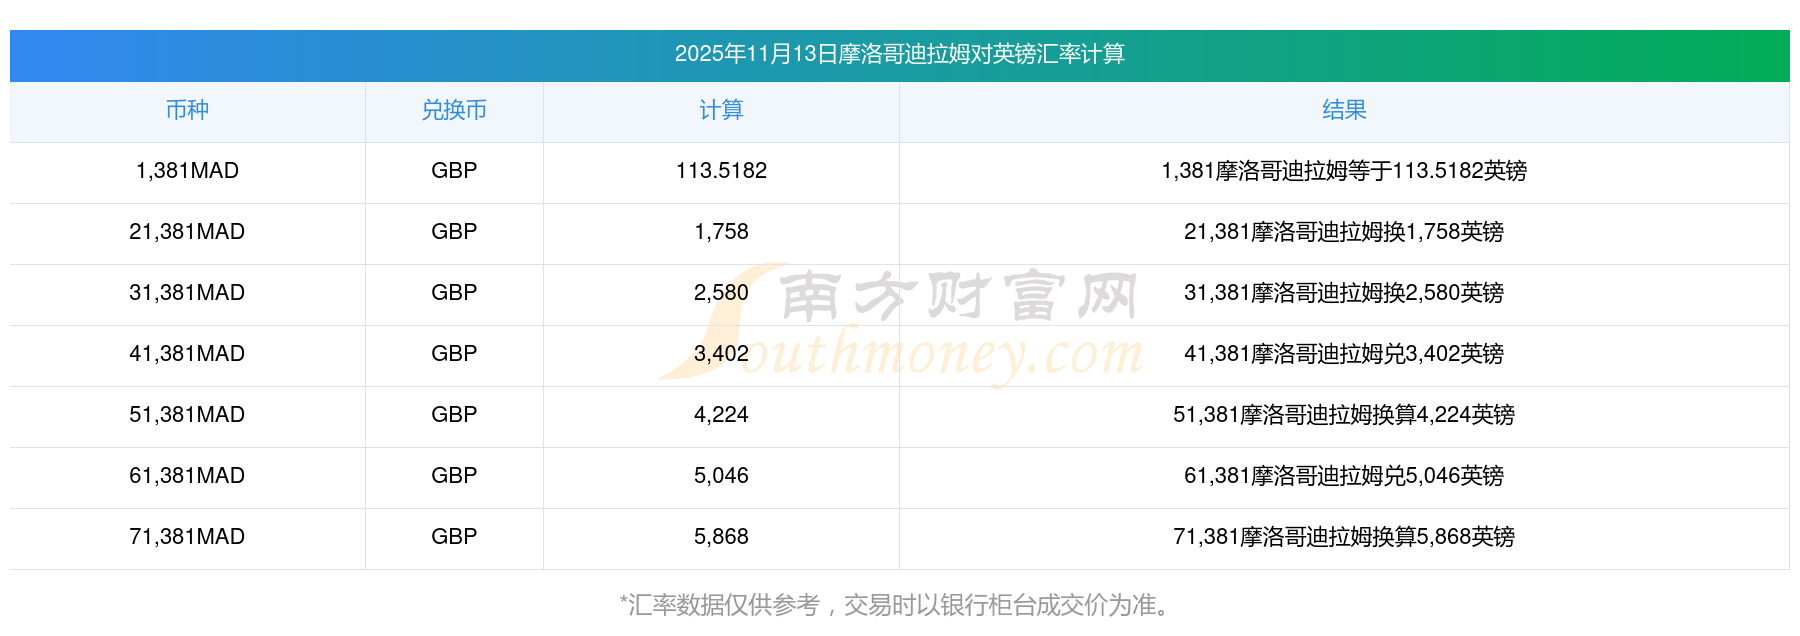Click result 1,381摩洛哥迪拉姆等于113.5182英镑

click(x=1344, y=171)
